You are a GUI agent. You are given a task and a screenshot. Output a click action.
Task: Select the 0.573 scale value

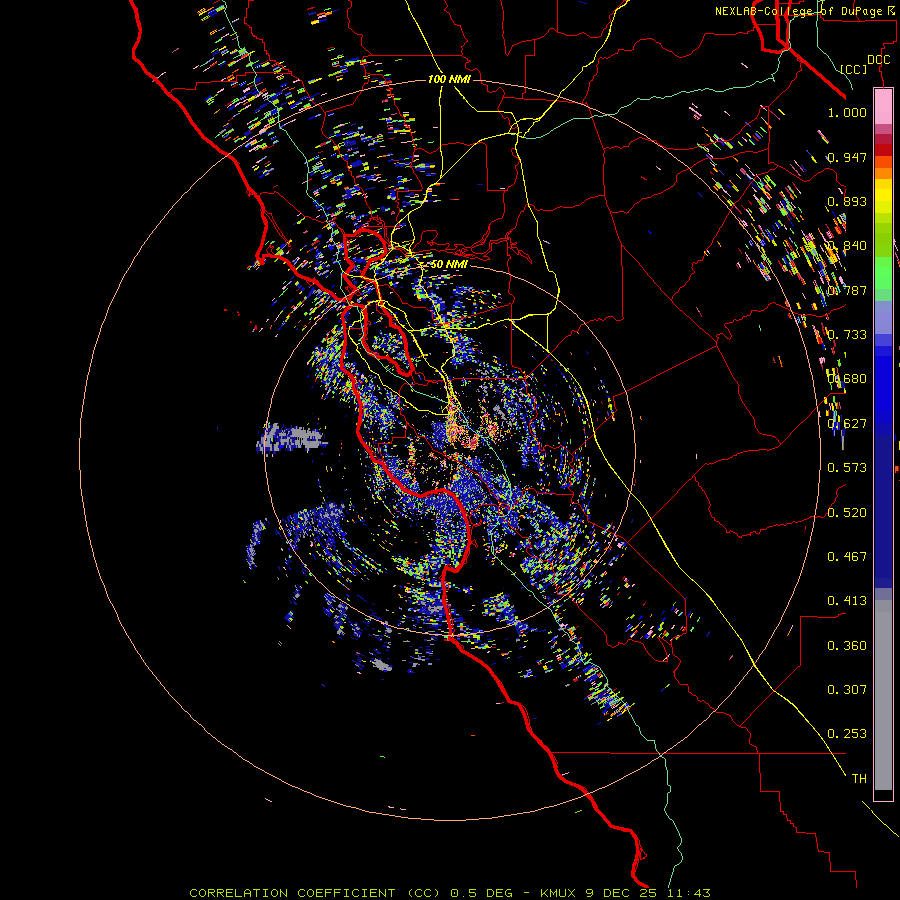847,468
